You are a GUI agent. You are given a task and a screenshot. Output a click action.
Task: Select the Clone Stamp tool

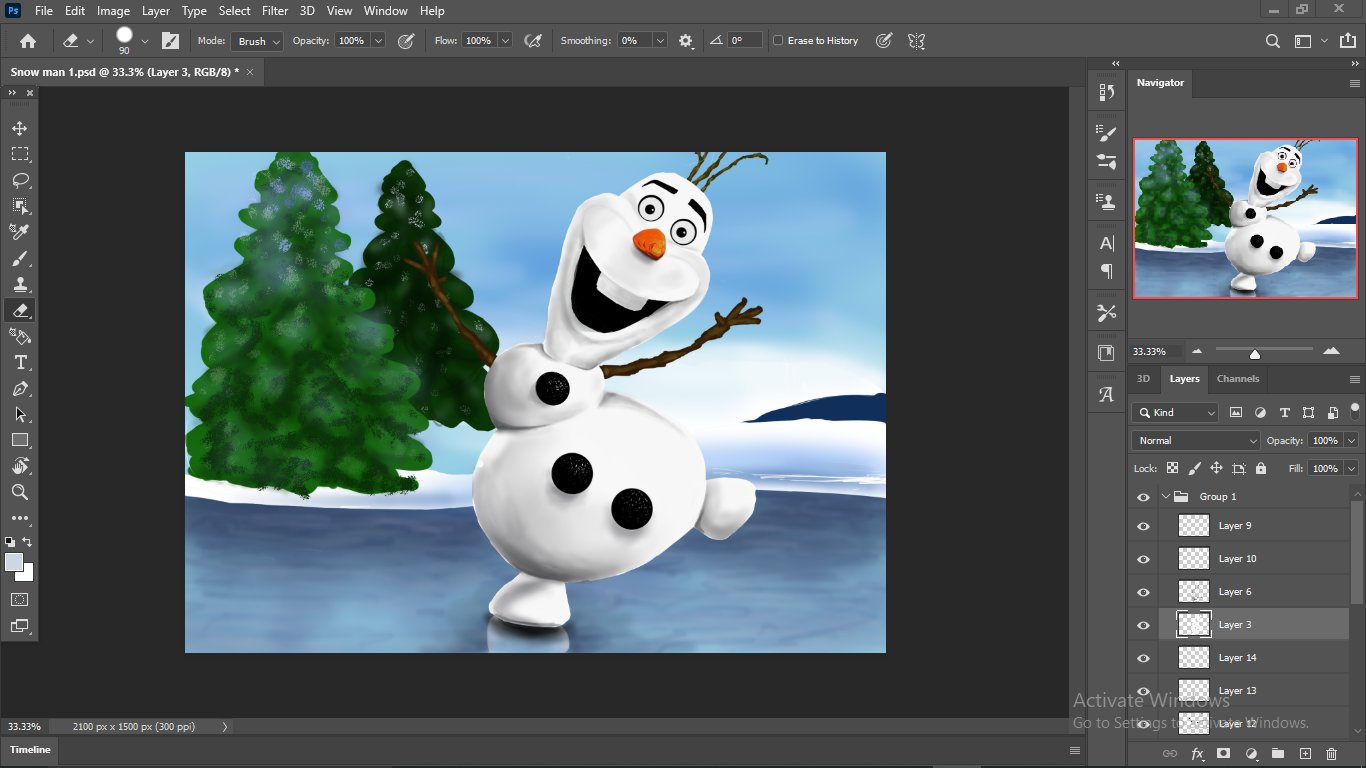tap(20, 284)
